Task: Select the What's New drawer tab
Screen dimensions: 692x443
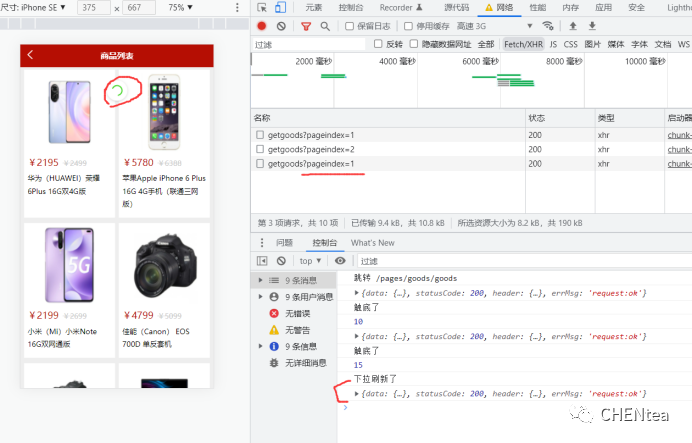Action: (x=372, y=243)
